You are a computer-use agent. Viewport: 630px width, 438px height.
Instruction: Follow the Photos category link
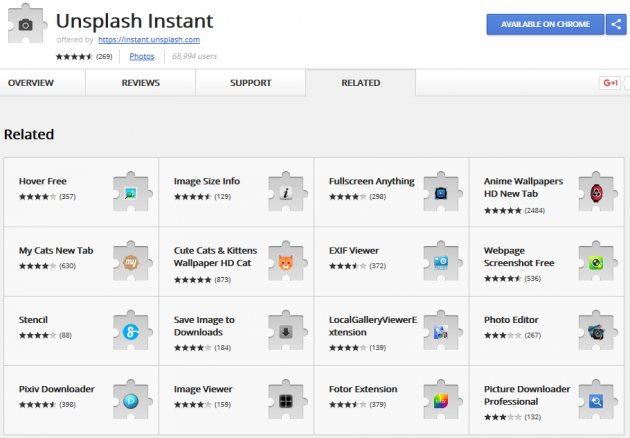(x=142, y=57)
